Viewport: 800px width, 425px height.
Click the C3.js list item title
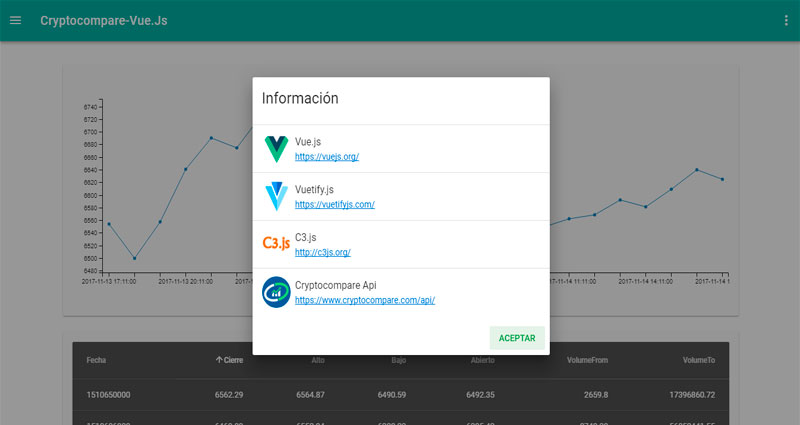tap(306, 237)
